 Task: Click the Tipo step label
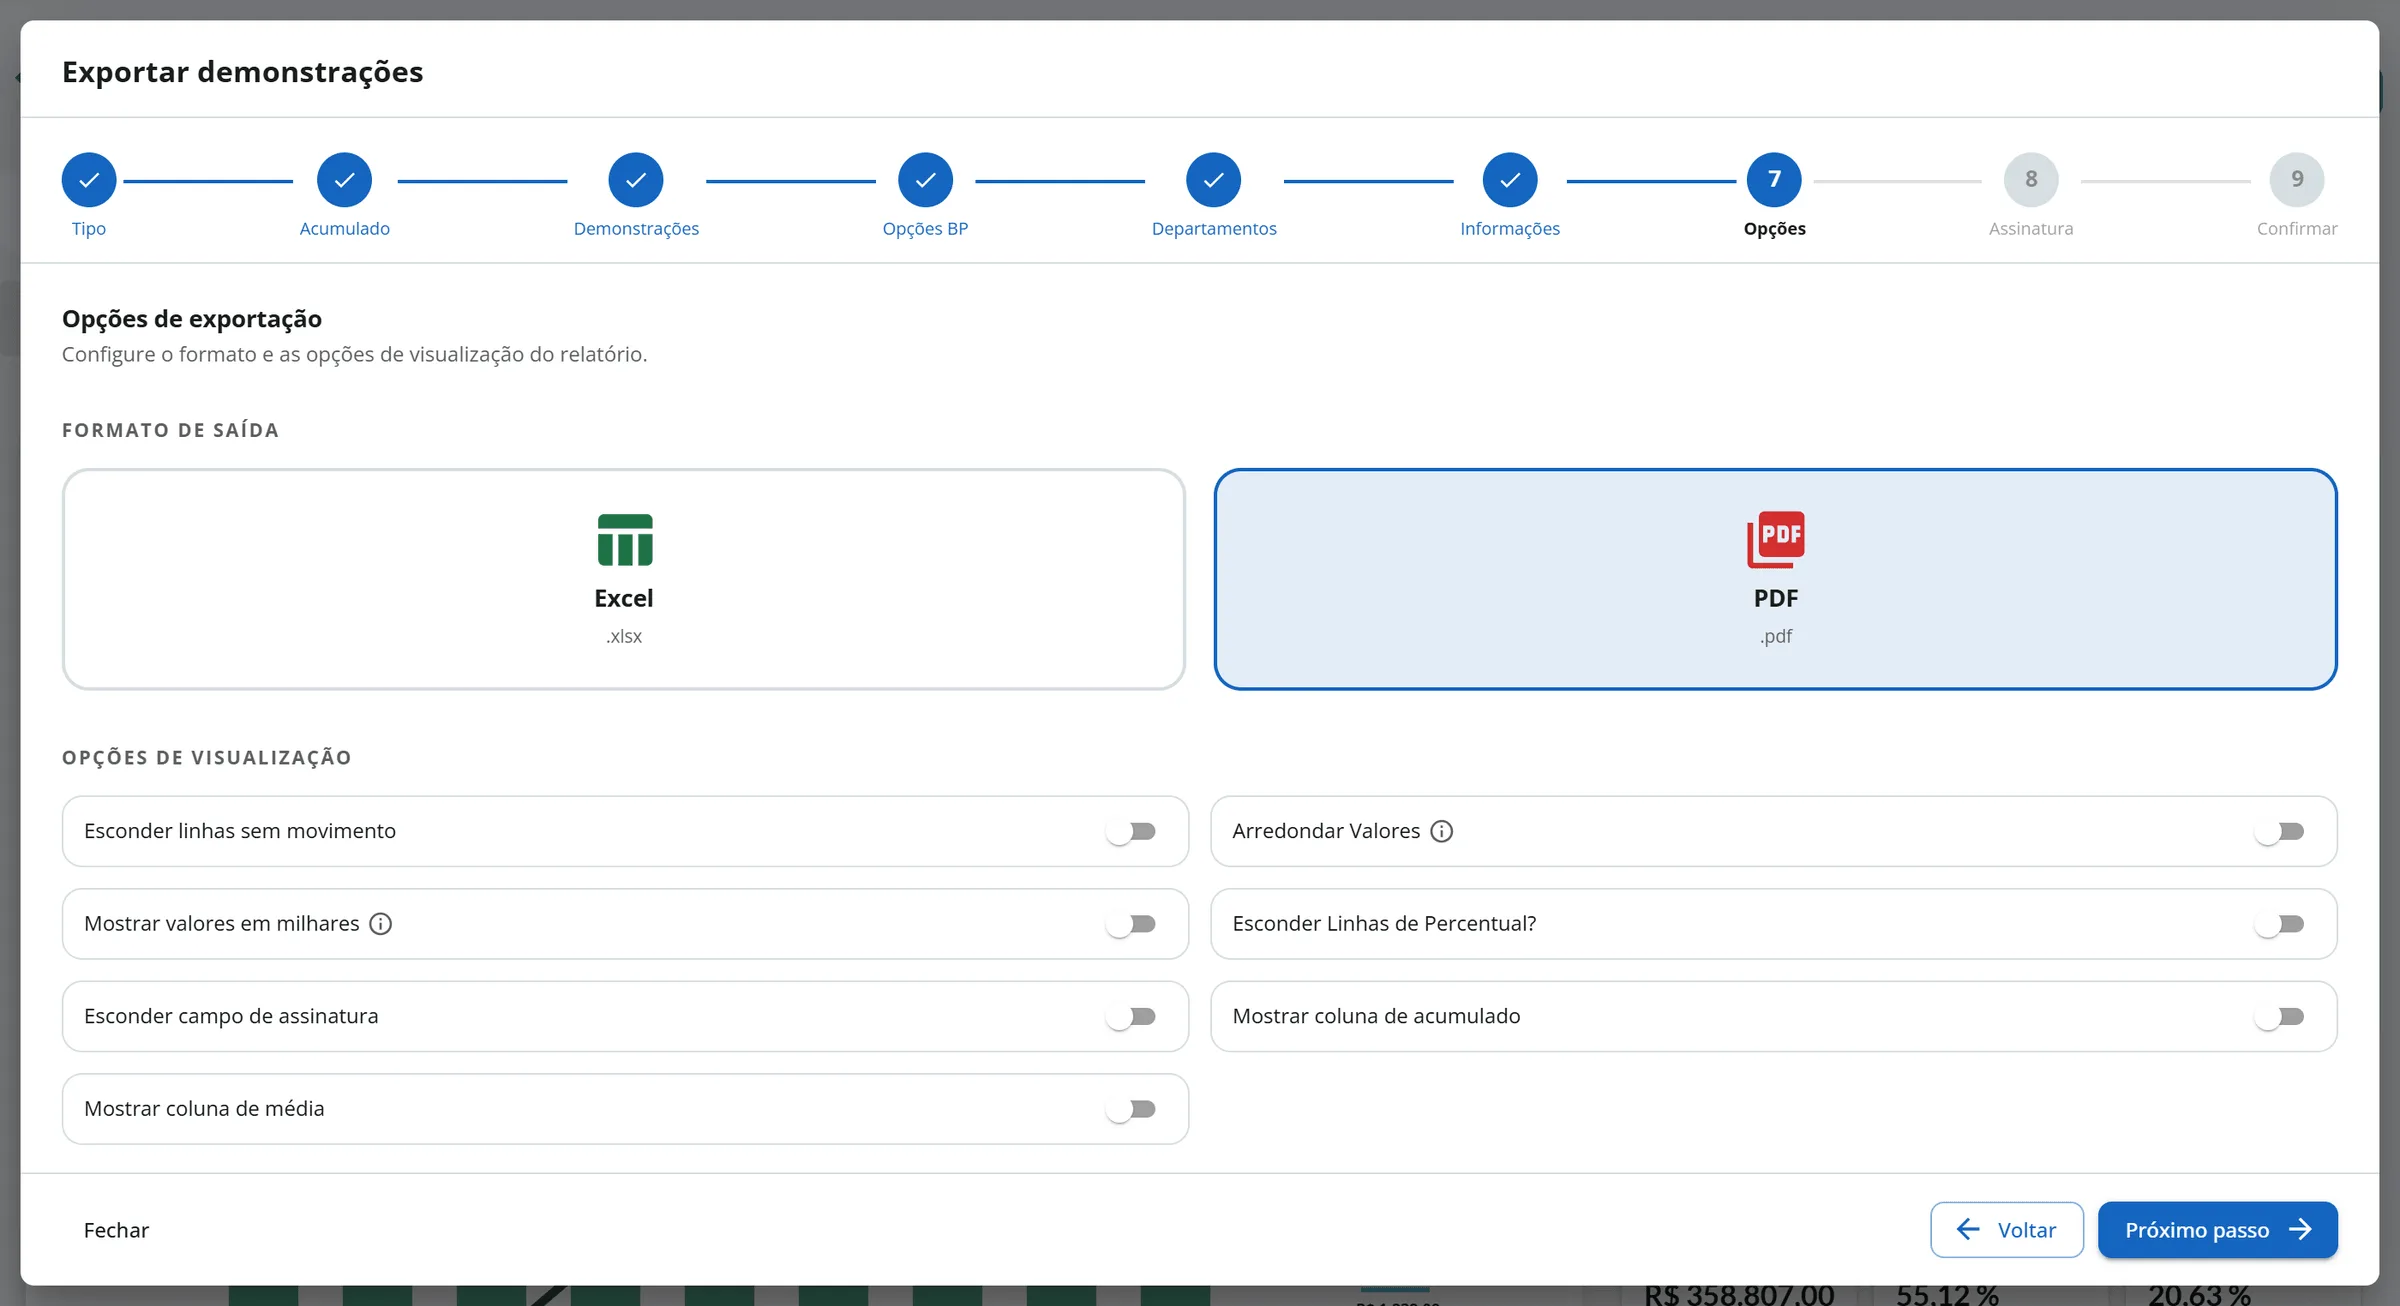[89, 228]
